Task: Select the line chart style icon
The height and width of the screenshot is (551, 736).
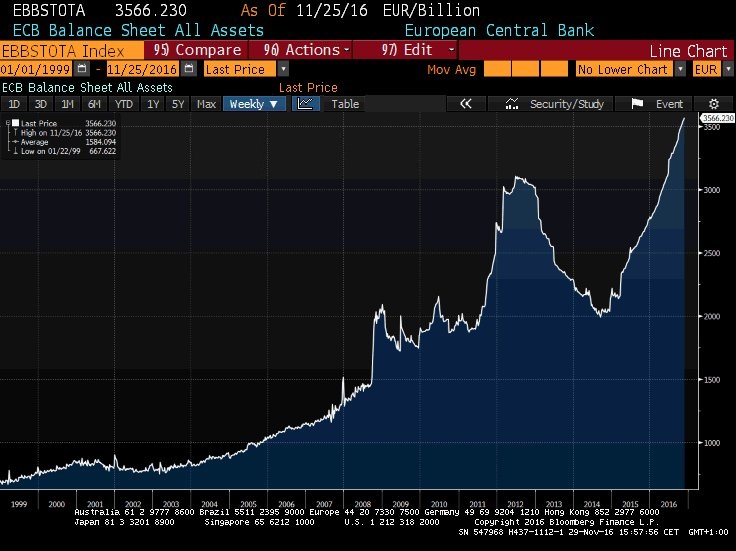Action: [x=306, y=104]
